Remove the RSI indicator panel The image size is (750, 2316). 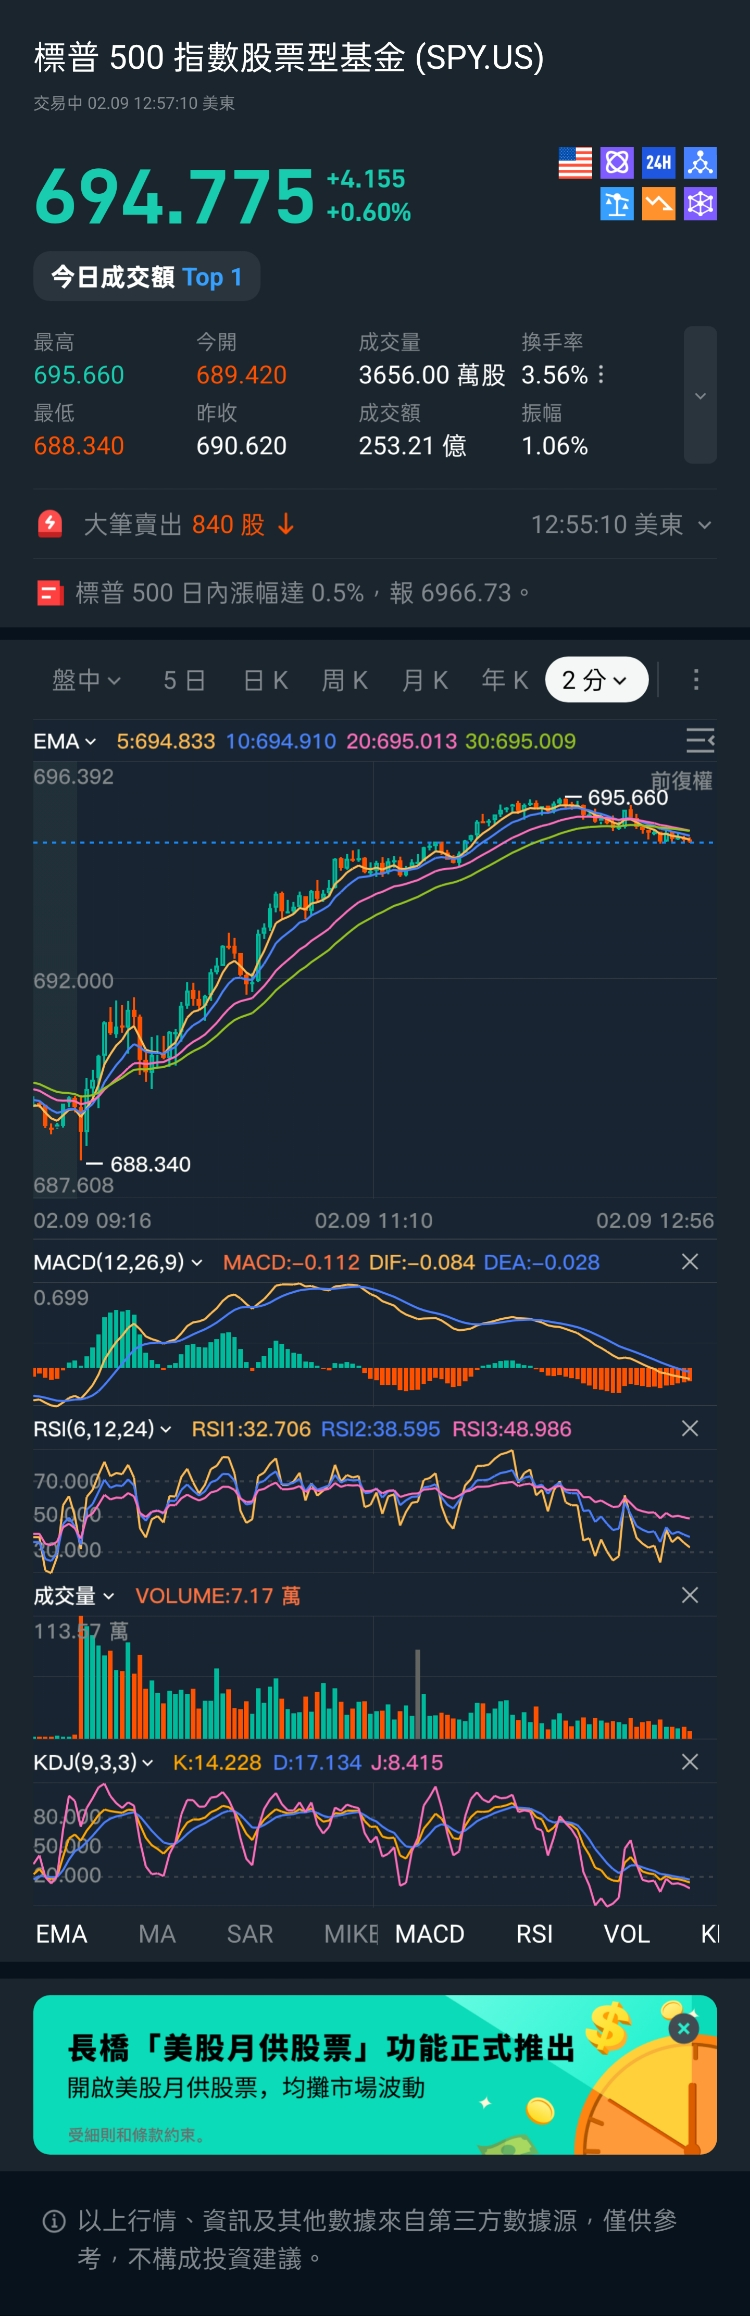[x=690, y=1429]
